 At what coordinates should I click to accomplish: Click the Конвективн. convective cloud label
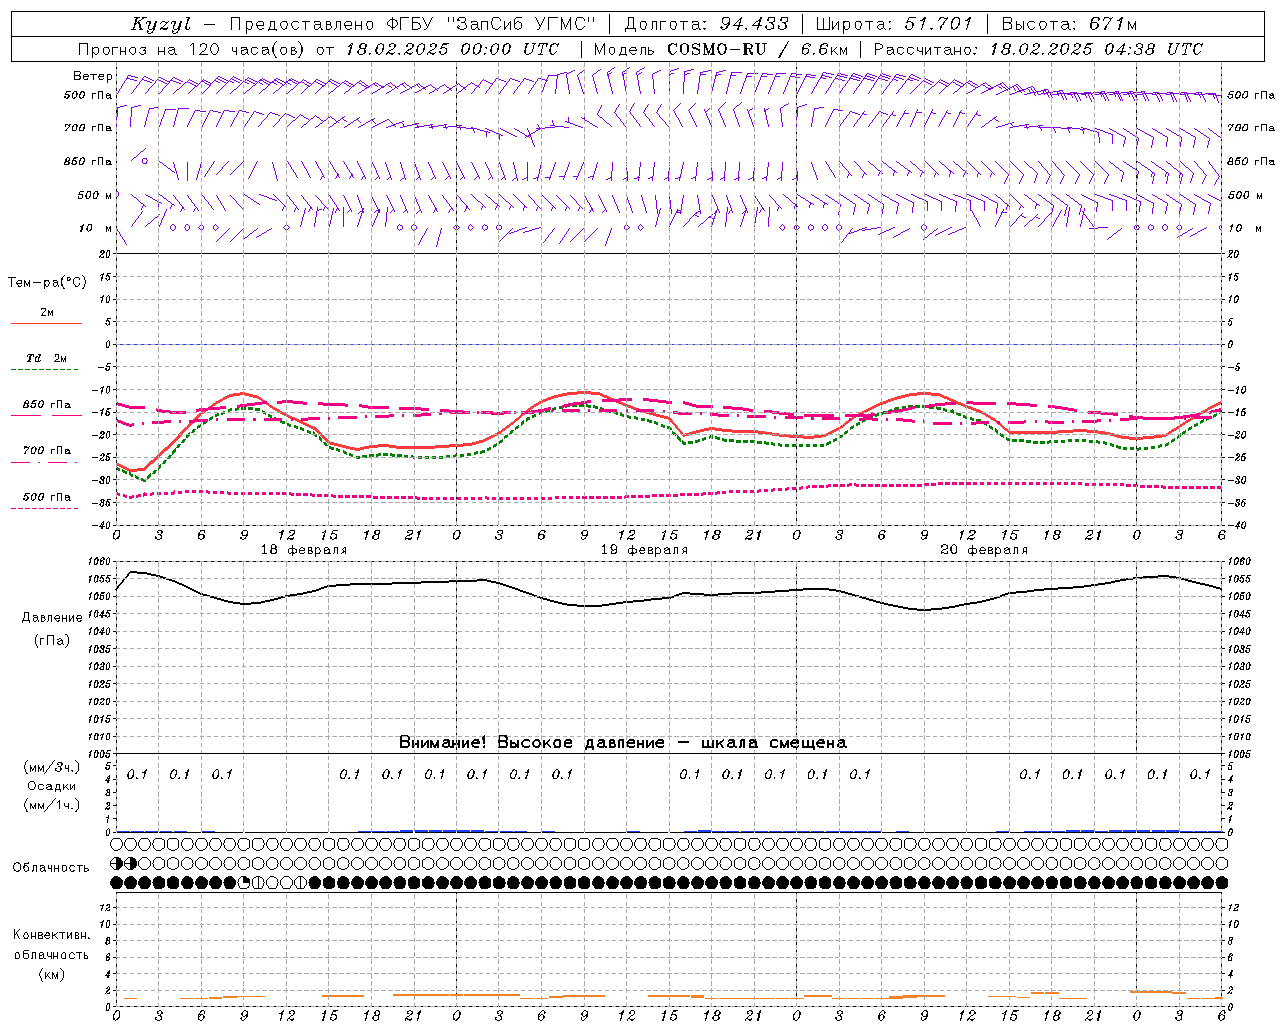tap(51, 935)
